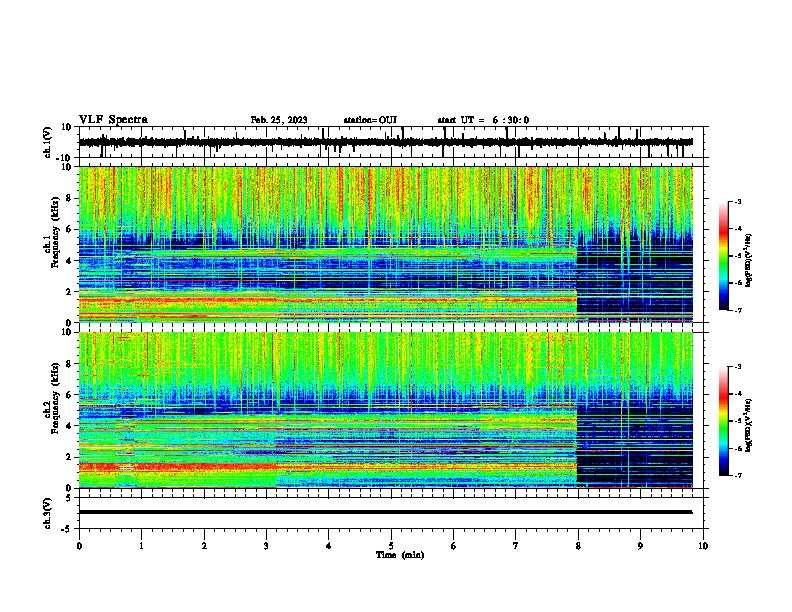Click the "VLF Spectra" plot title
This screenshot has height=612, width=792.
tap(113, 120)
